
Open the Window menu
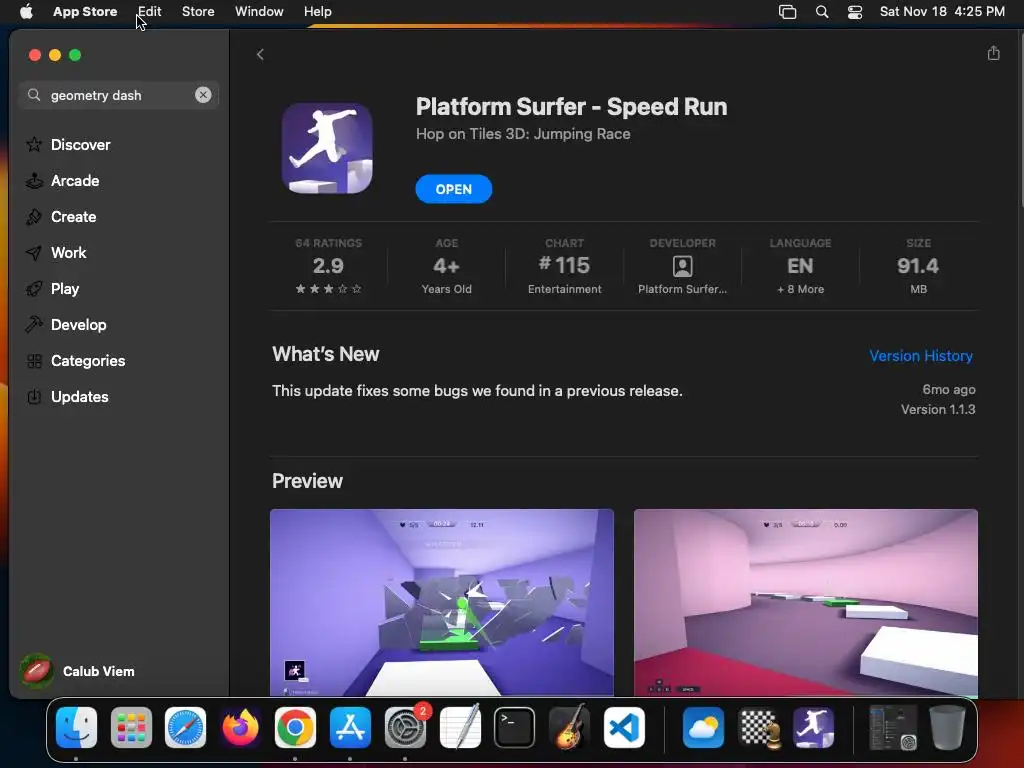point(259,11)
